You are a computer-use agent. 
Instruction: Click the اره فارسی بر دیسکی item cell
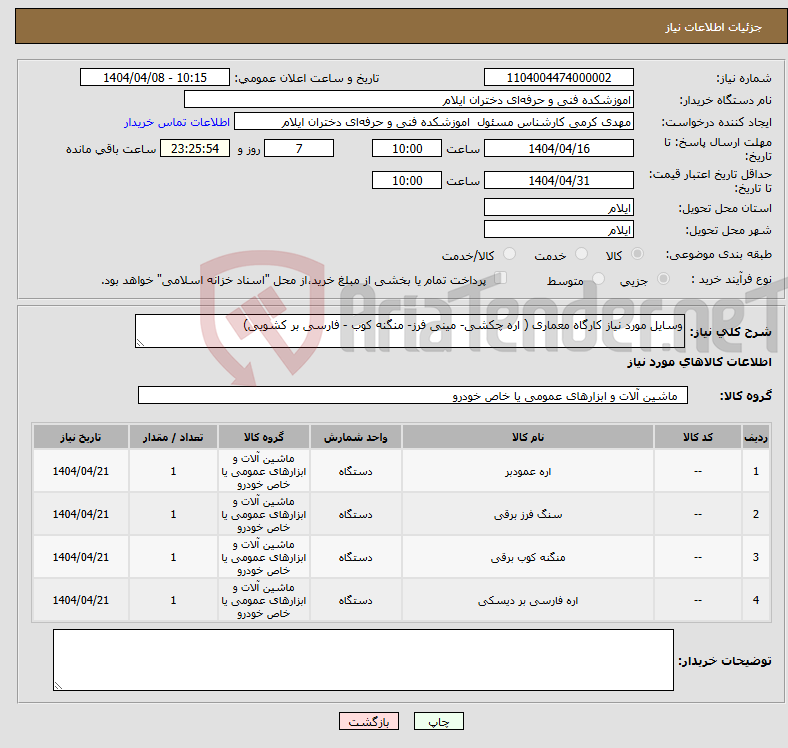pos(528,600)
